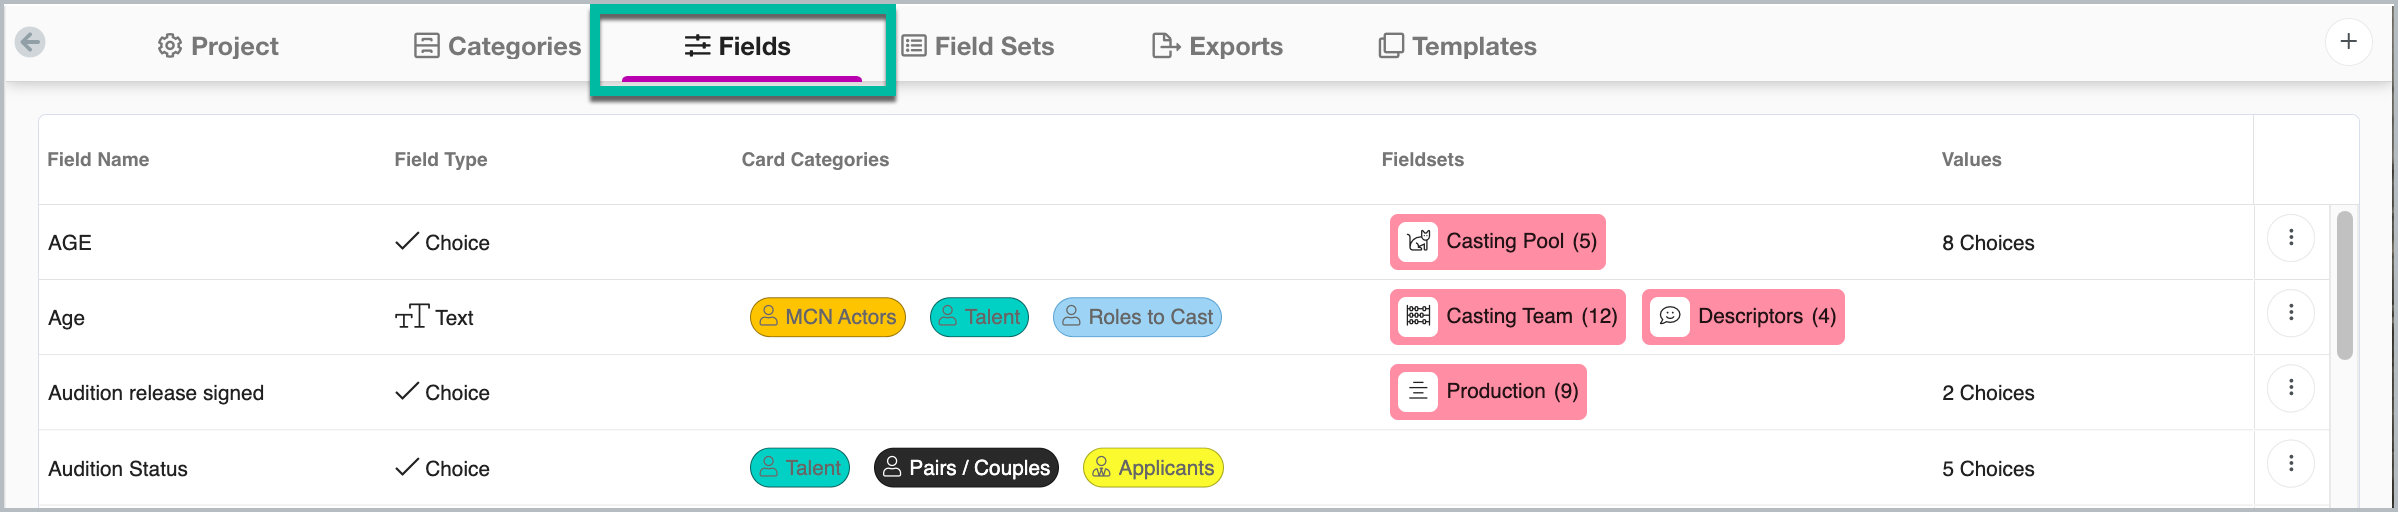Image resolution: width=2398 pixels, height=512 pixels.
Task: Click the back arrow icon
Action: [x=30, y=42]
